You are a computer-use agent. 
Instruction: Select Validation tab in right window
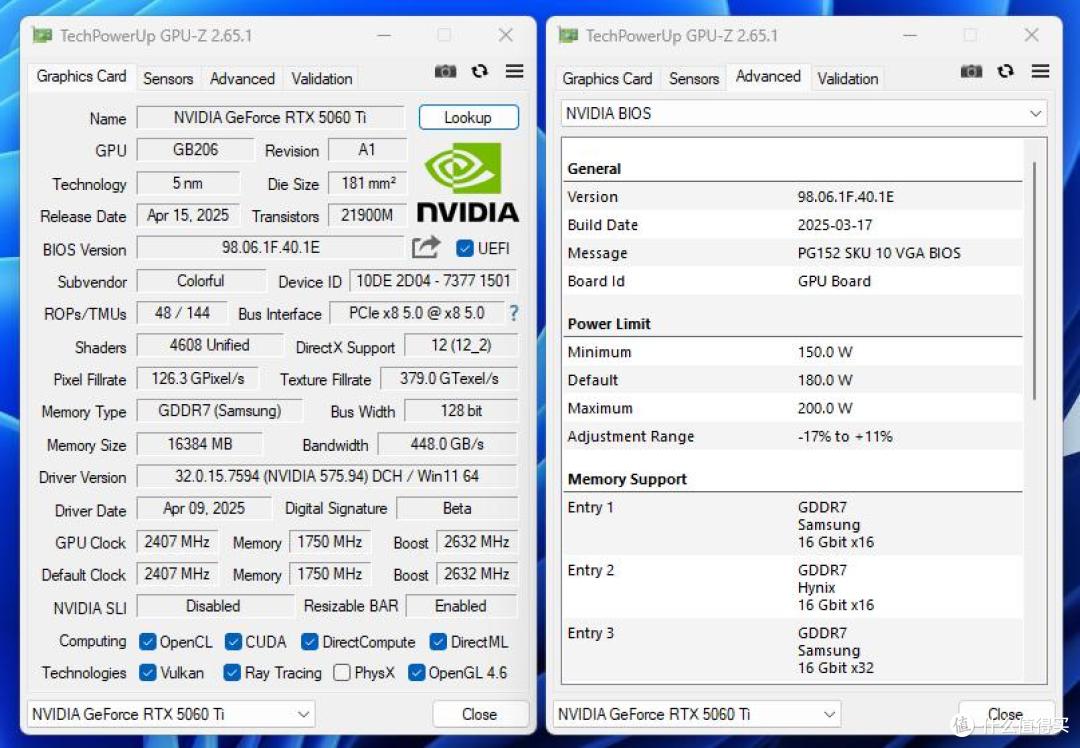(x=848, y=79)
